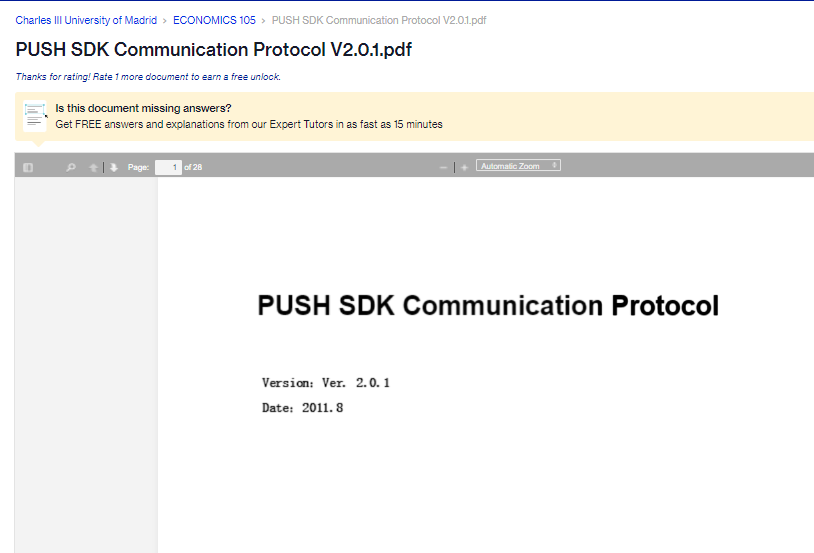Click the Get FREE answers from Expert Tutors text
The image size is (814, 553).
coord(249,124)
